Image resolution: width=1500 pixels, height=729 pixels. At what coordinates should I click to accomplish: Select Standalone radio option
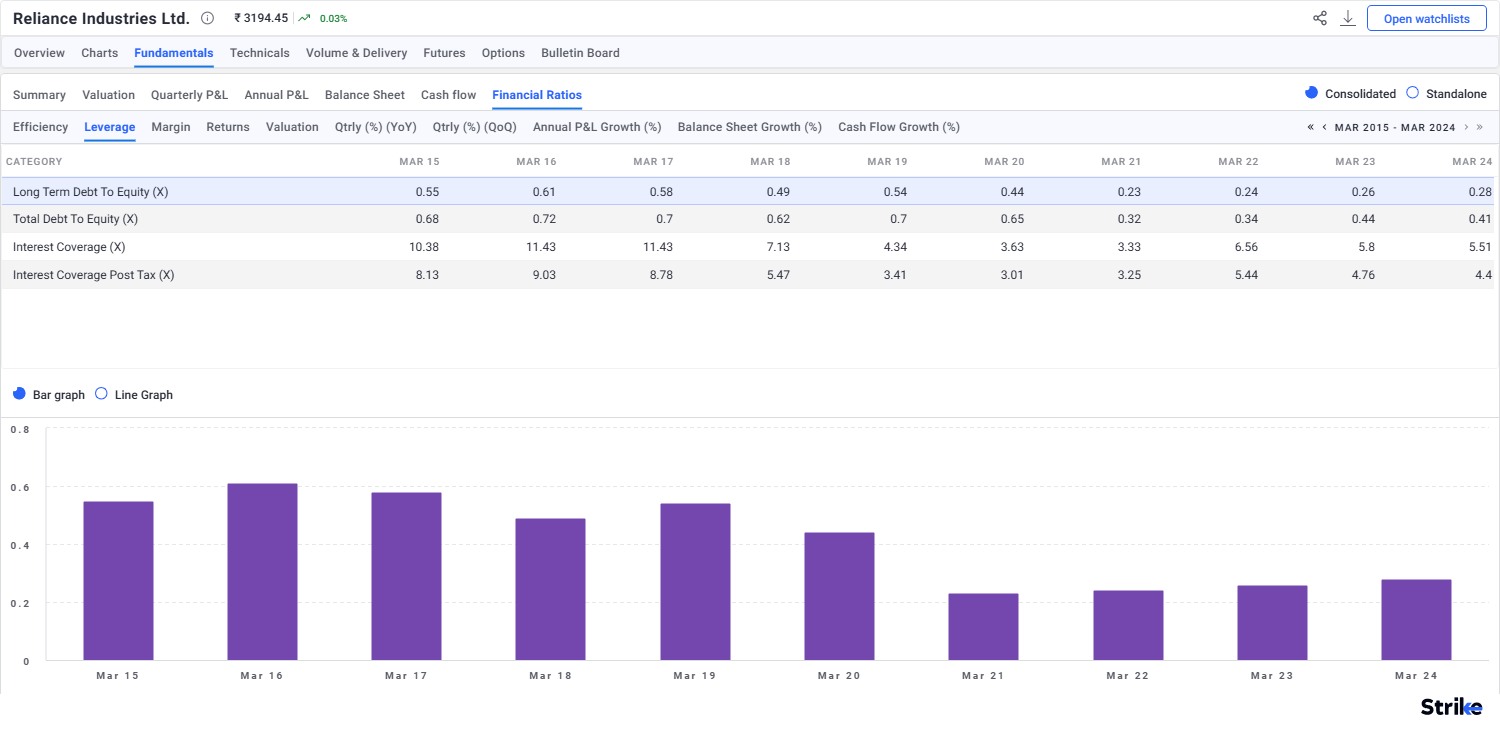coord(1412,93)
